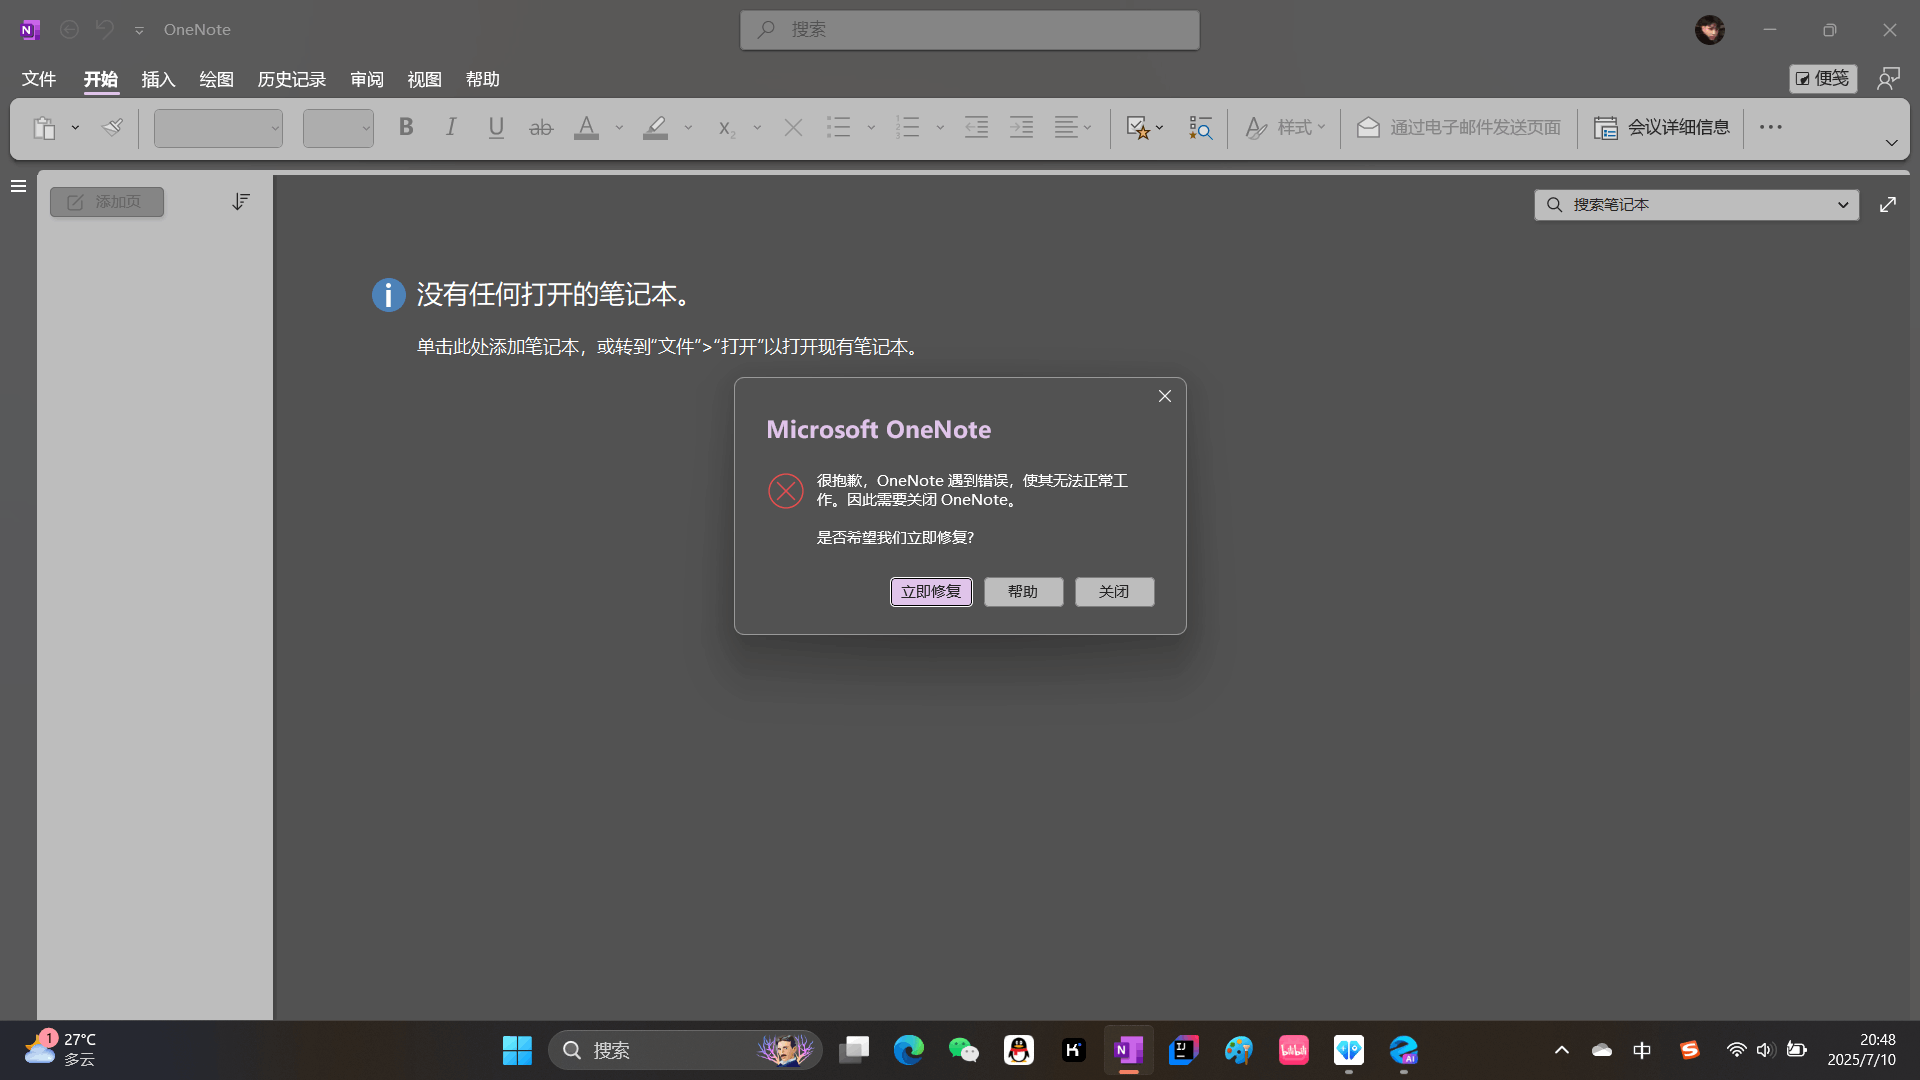The image size is (1920, 1080).
Task: Toggle Bold formatting
Action: [x=405, y=127]
